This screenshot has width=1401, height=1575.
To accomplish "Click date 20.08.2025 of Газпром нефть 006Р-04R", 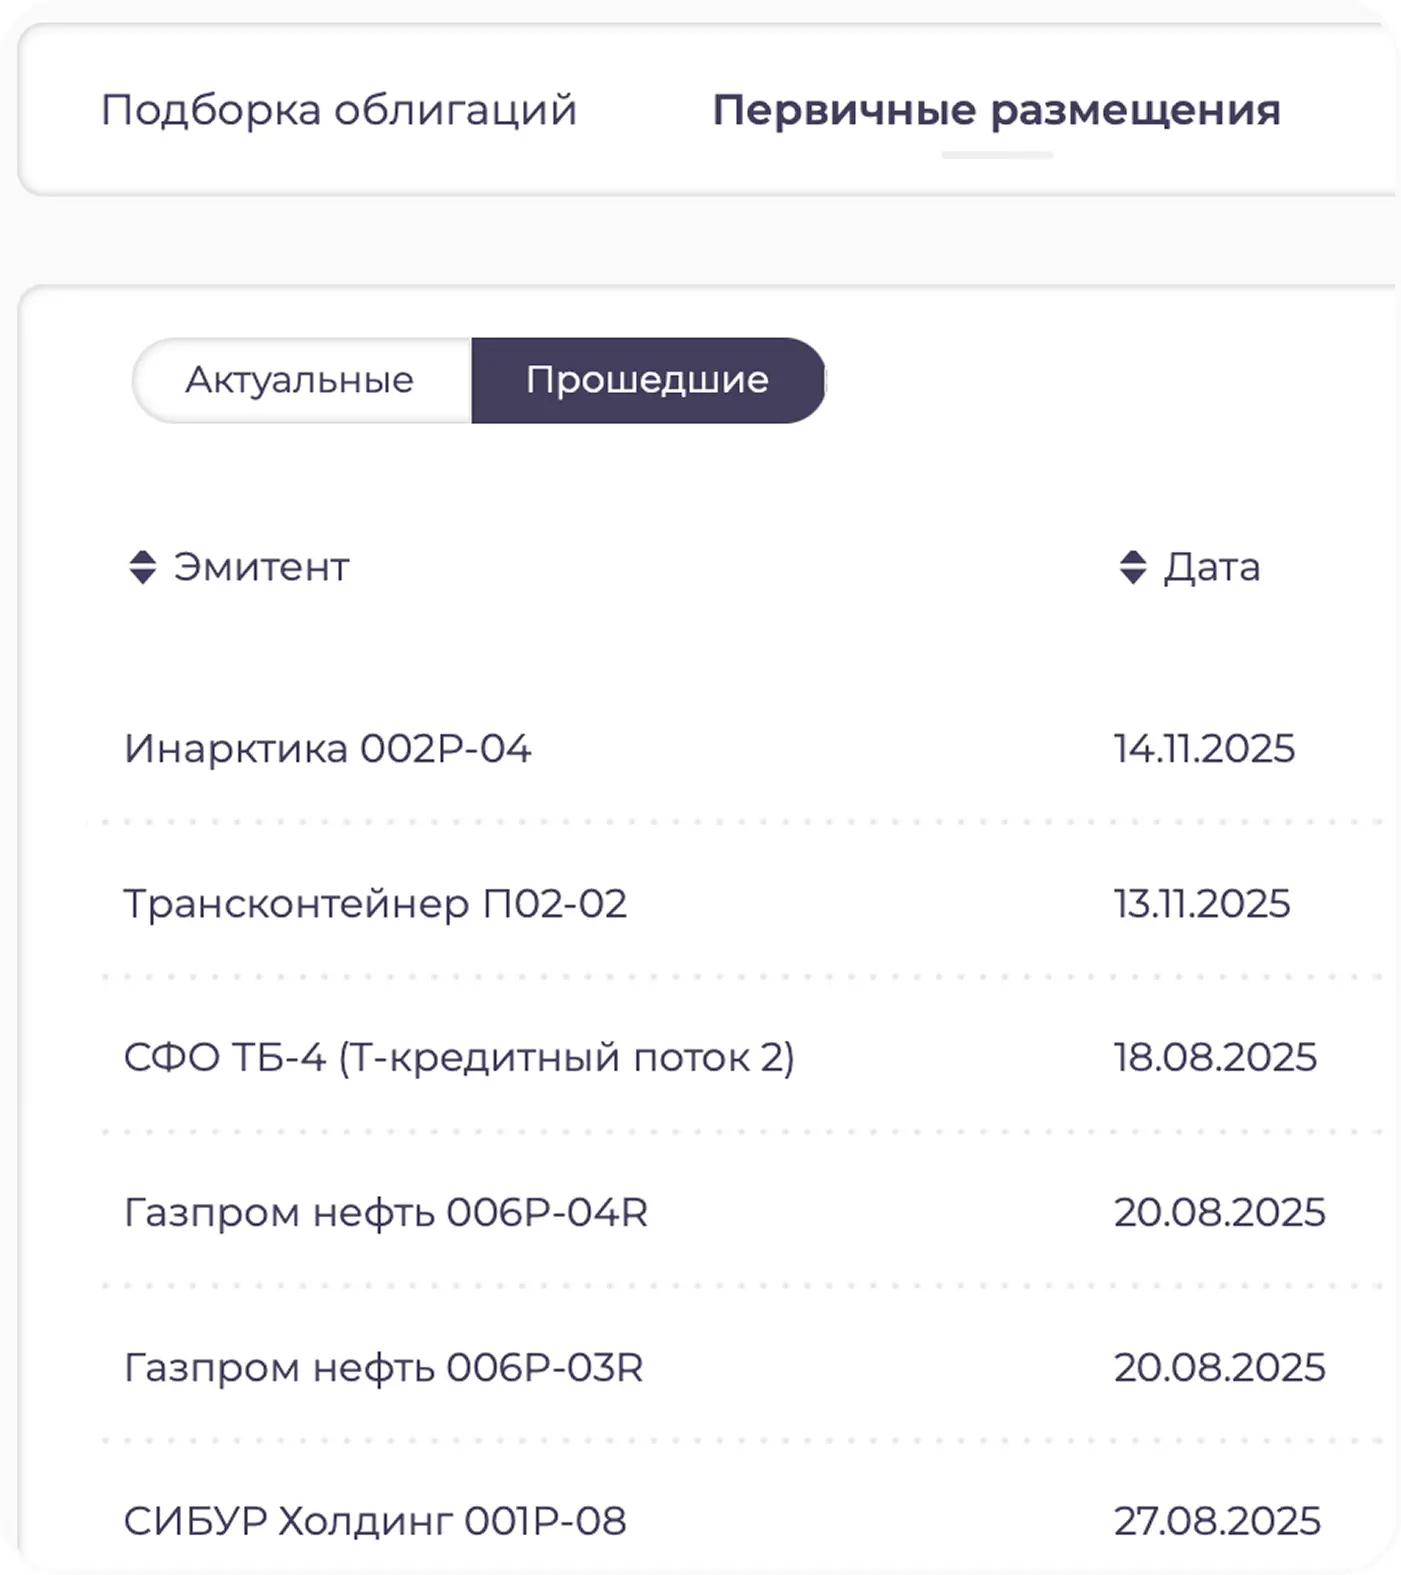I will click(x=1219, y=1213).
